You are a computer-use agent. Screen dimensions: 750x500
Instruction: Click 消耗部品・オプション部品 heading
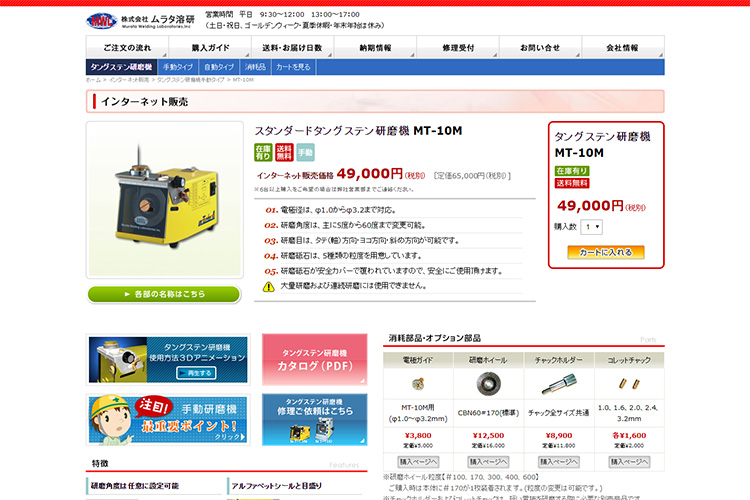435,338
